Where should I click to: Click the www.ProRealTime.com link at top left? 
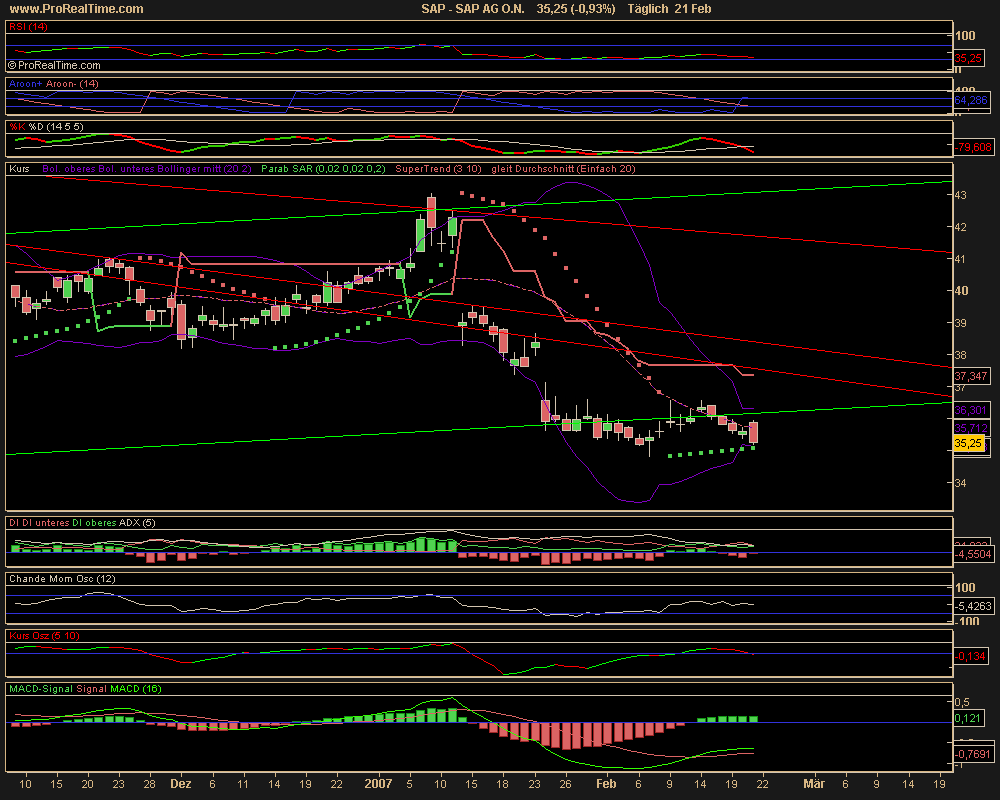74,9
